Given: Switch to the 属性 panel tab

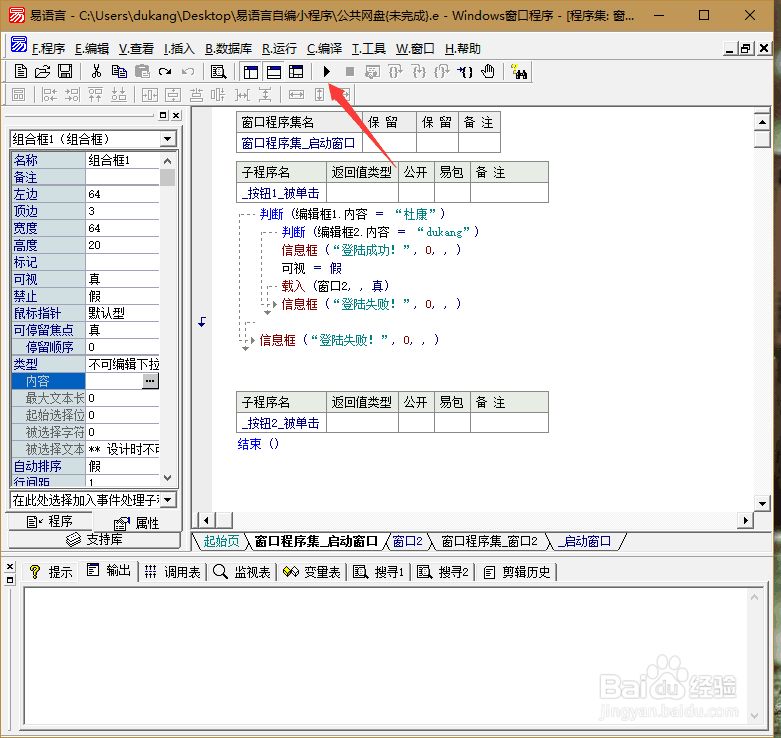Looking at the screenshot, I should click(x=136, y=523).
